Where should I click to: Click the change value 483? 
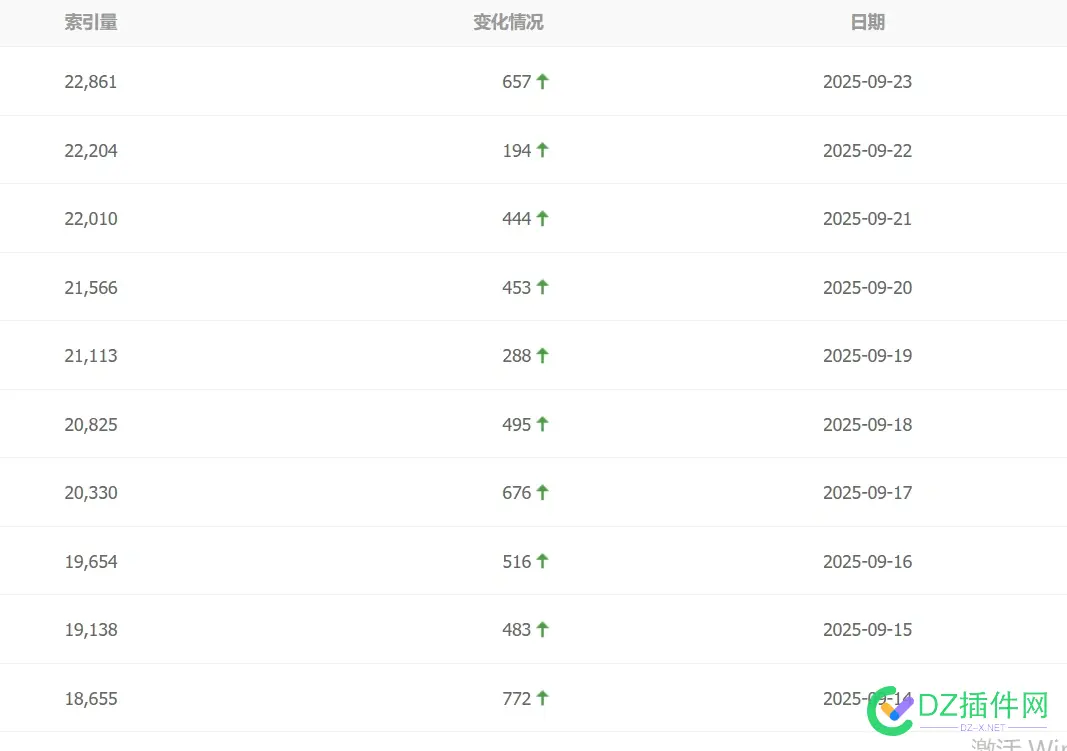pyautogui.click(x=516, y=630)
